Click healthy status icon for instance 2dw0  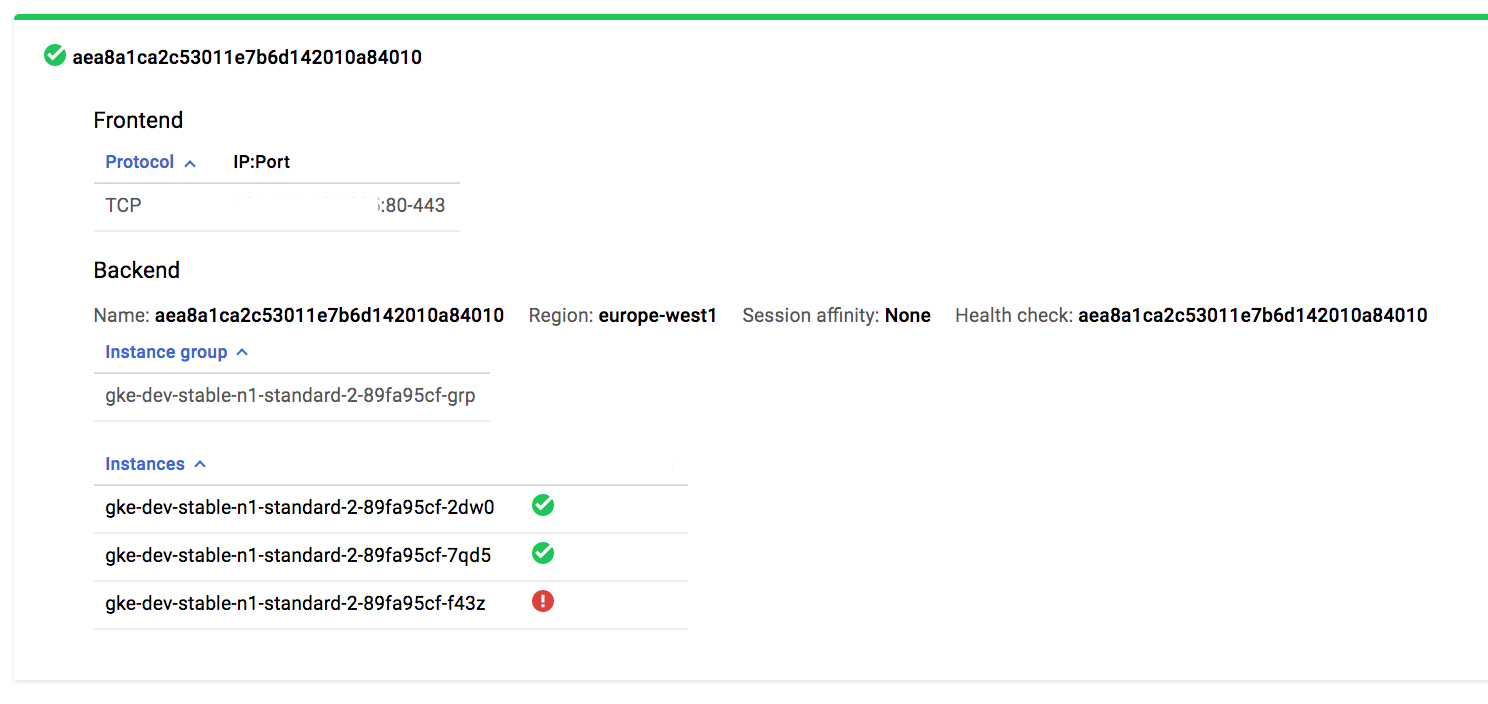pos(543,505)
